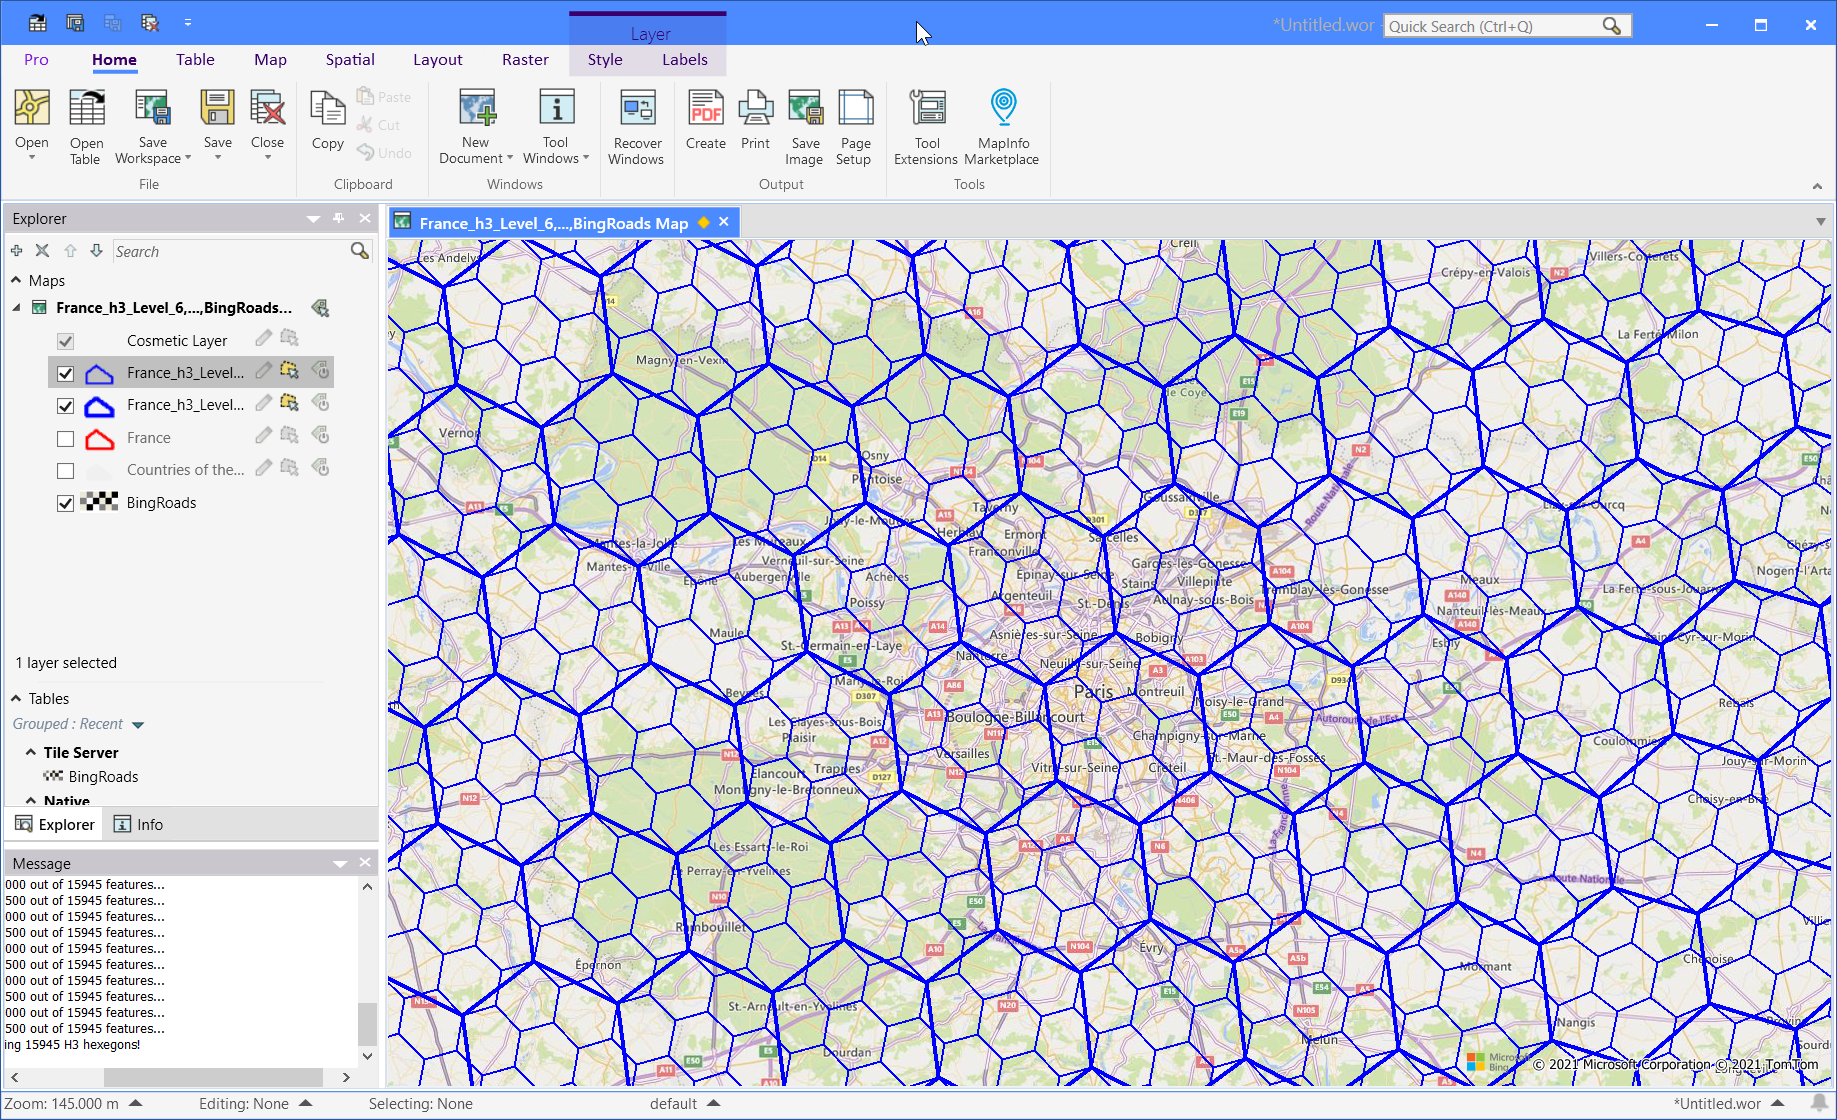Click the pencil icon on Cosmetic Layer row

pos(263,339)
